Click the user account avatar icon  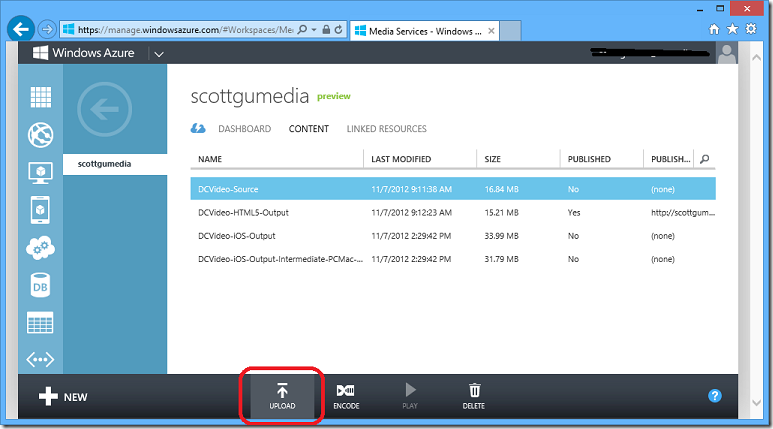[x=727, y=53]
